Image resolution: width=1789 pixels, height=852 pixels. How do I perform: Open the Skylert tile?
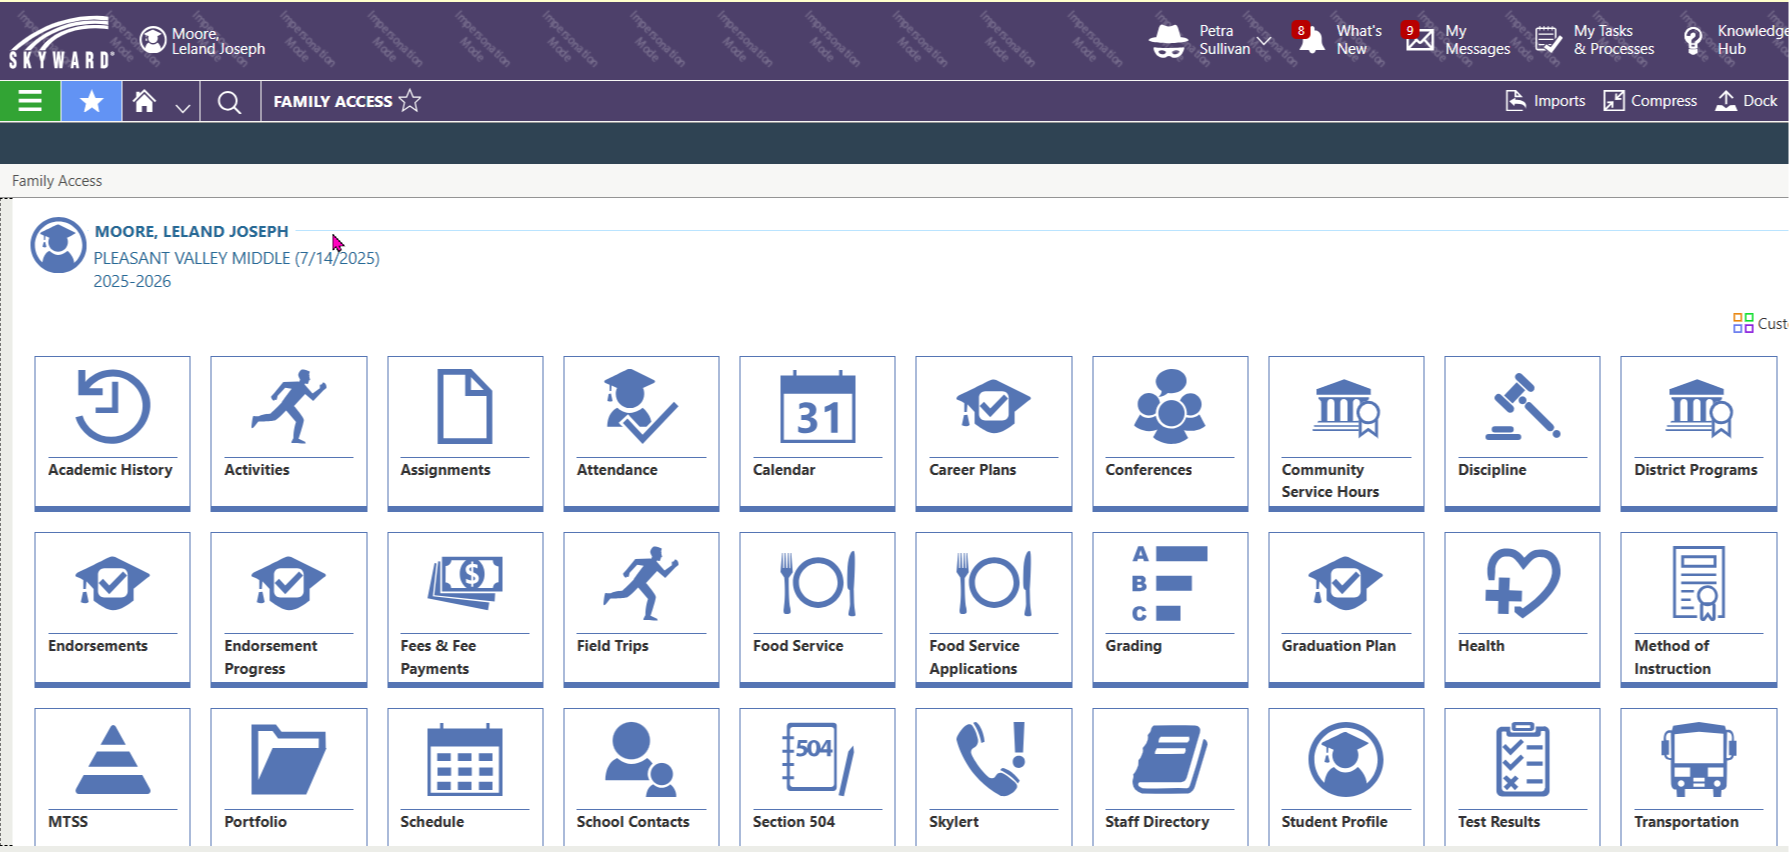tap(993, 777)
